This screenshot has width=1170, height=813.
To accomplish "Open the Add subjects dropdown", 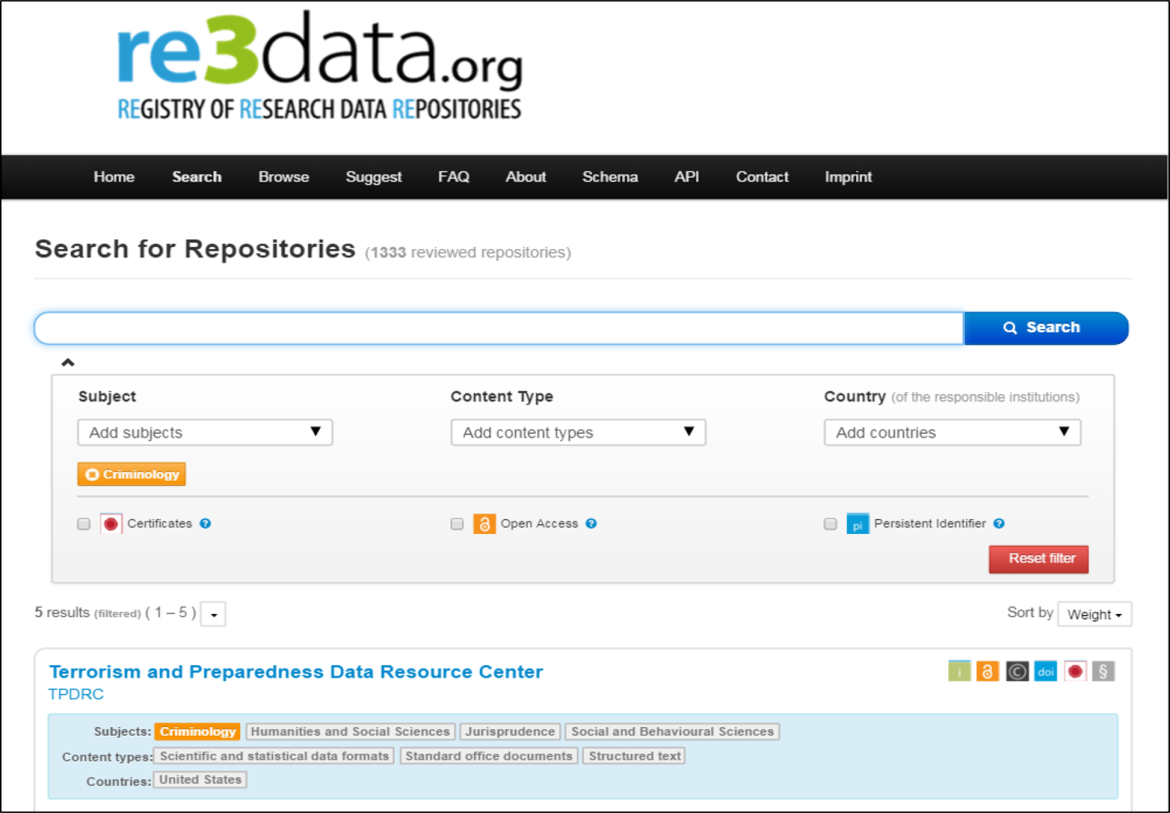I will click(204, 431).
